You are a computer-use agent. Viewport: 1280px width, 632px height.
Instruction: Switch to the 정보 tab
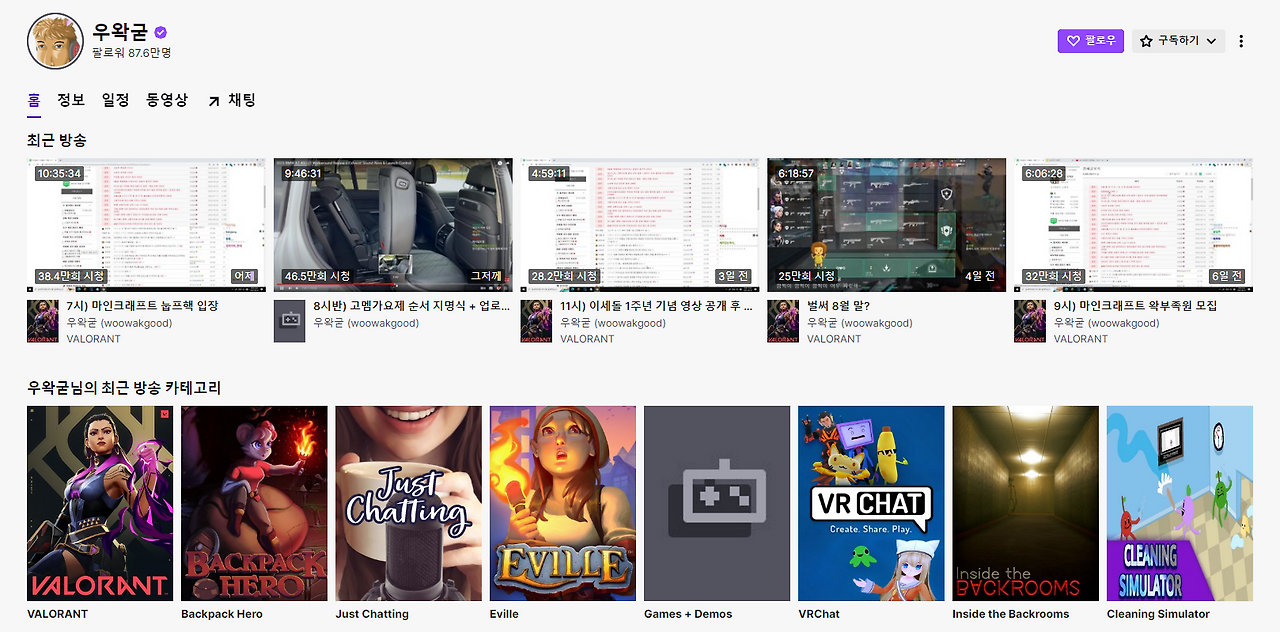coord(71,100)
